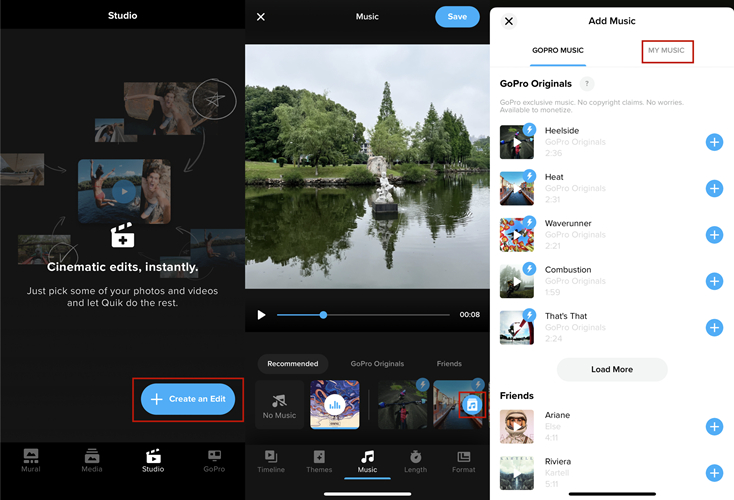The width and height of the screenshot is (734, 500).
Task: Open the GoPro Originals help question mark
Action: (x=587, y=84)
